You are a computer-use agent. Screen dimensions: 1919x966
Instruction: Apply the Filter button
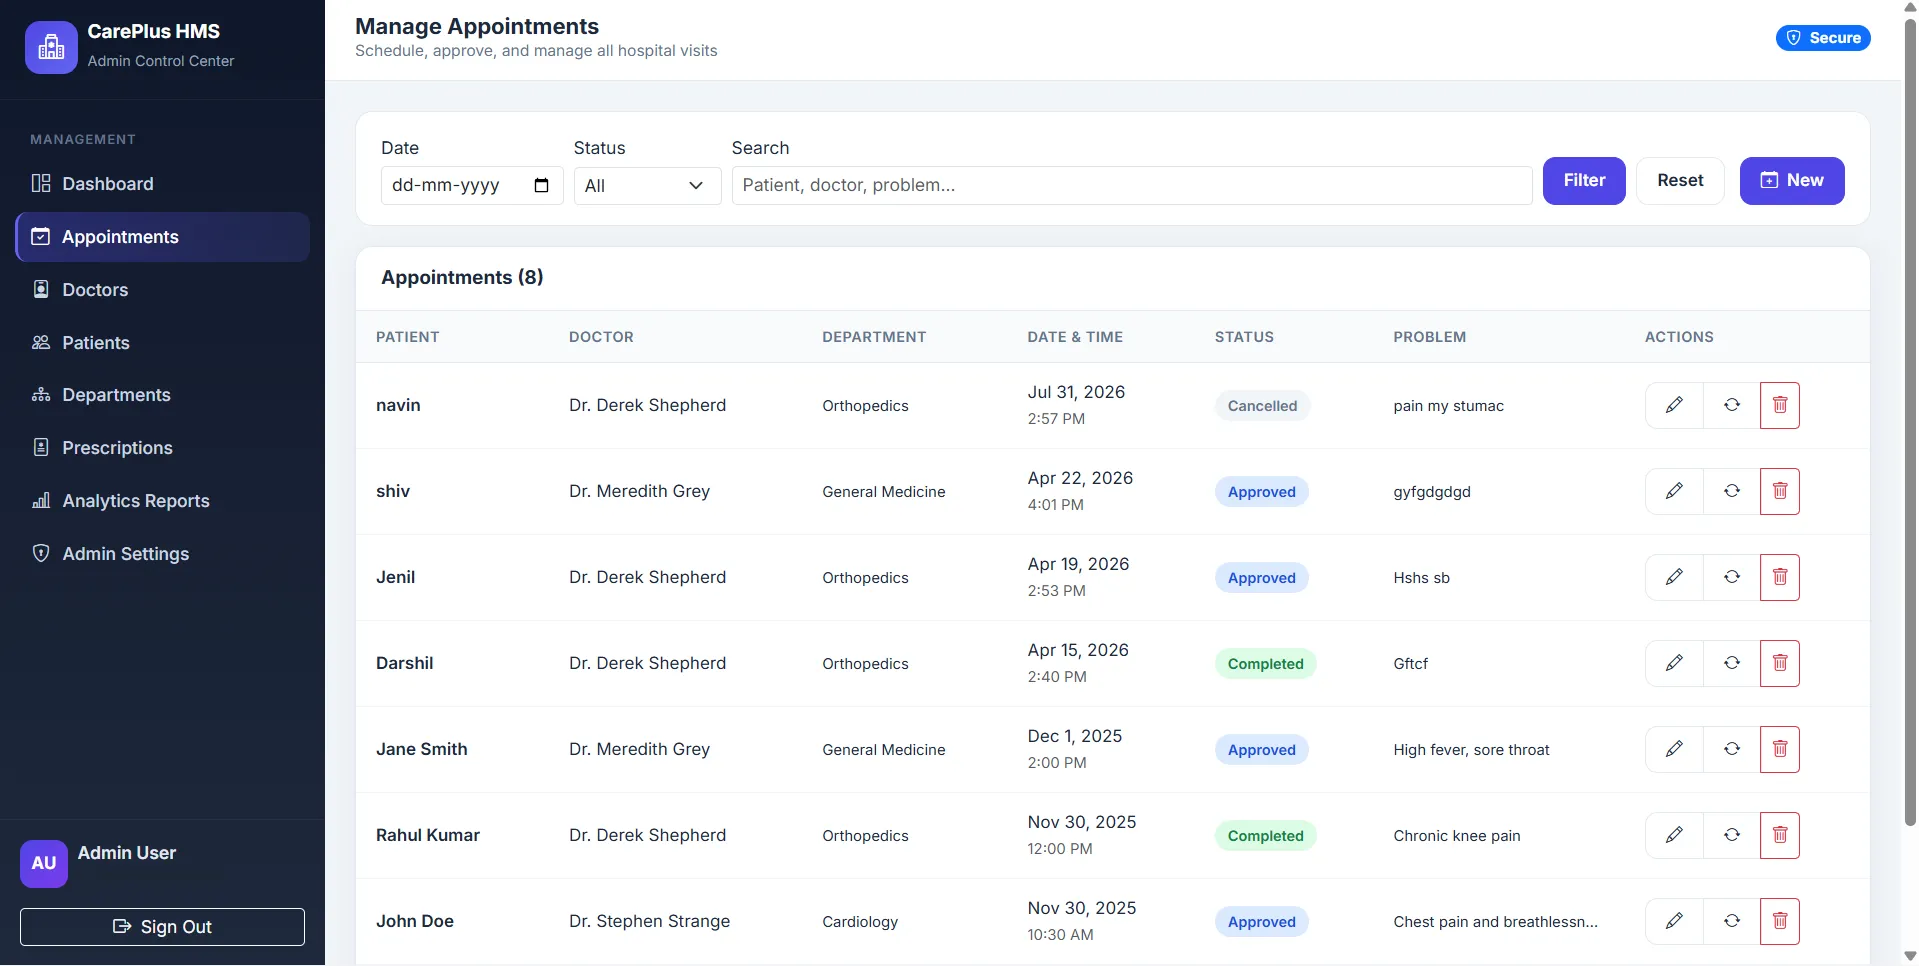(1584, 181)
